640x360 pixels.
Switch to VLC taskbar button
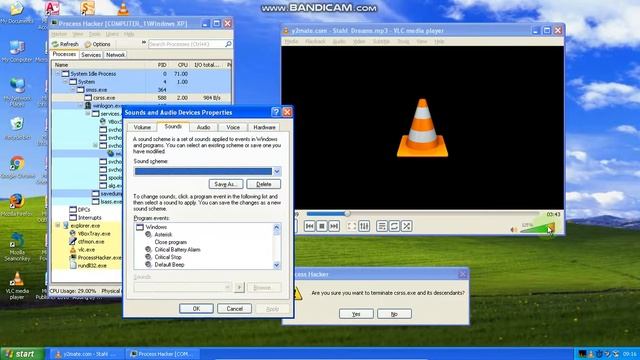click(x=85, y=354)
